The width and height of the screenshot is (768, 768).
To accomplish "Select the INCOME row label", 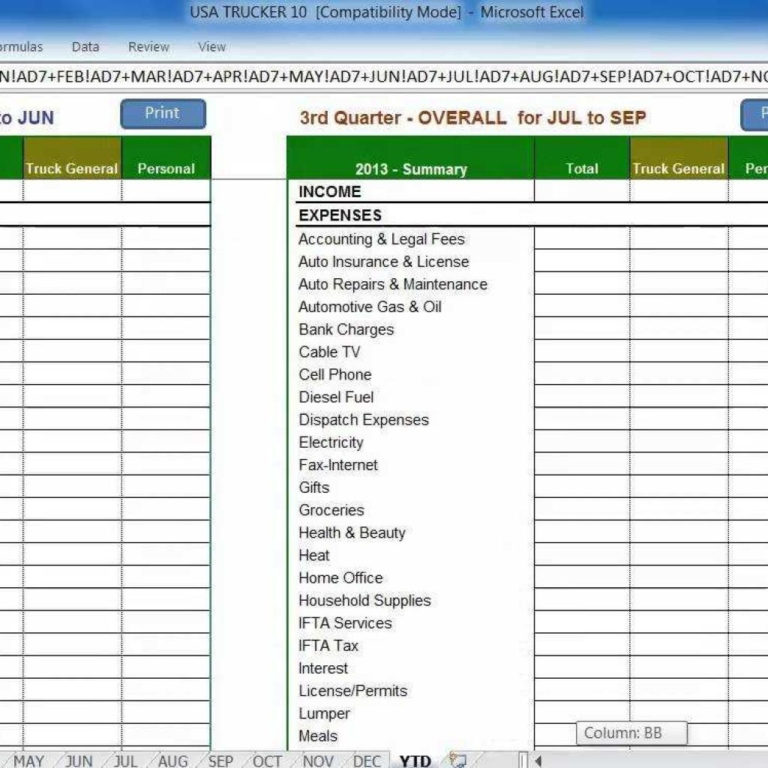I will click(x=330, y=192).
